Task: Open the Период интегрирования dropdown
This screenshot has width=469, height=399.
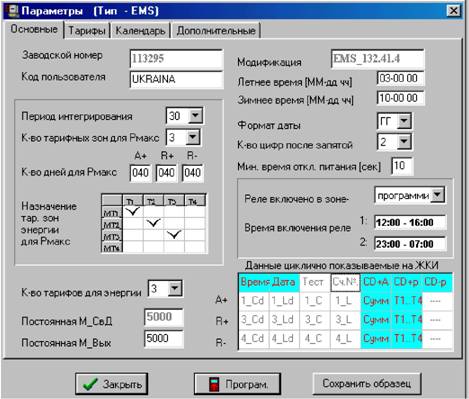Action: pos(195,116)
